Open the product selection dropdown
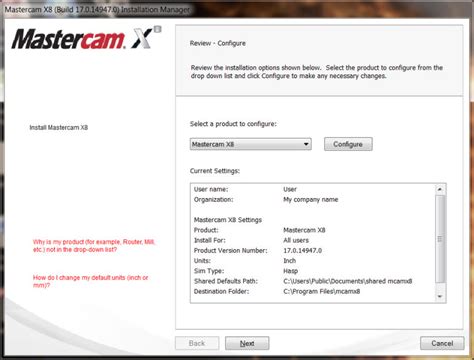The width and height of the screenshot is (474, 360). pos(251,144)
